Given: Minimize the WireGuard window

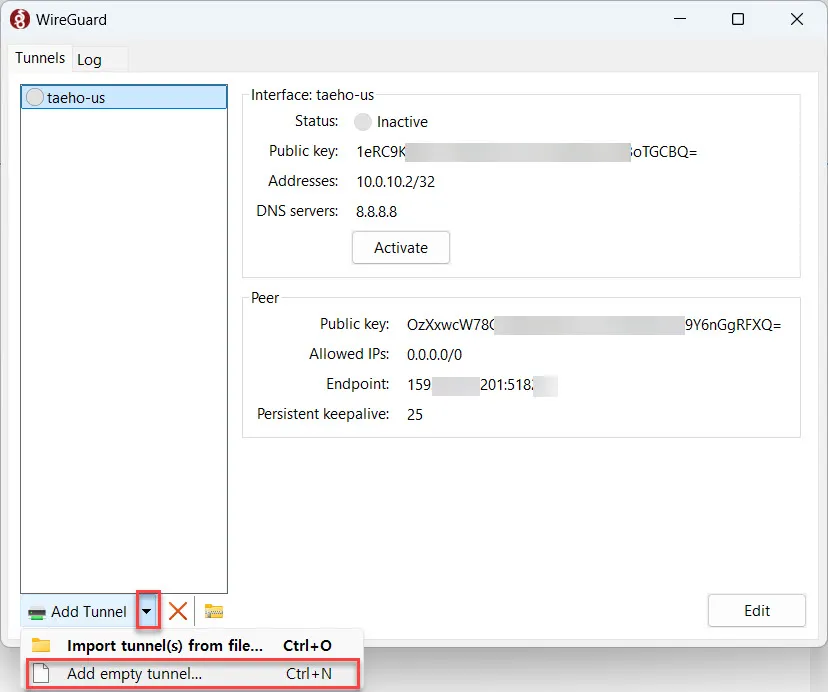Looking at the screenshot, I should click(680, 19).
